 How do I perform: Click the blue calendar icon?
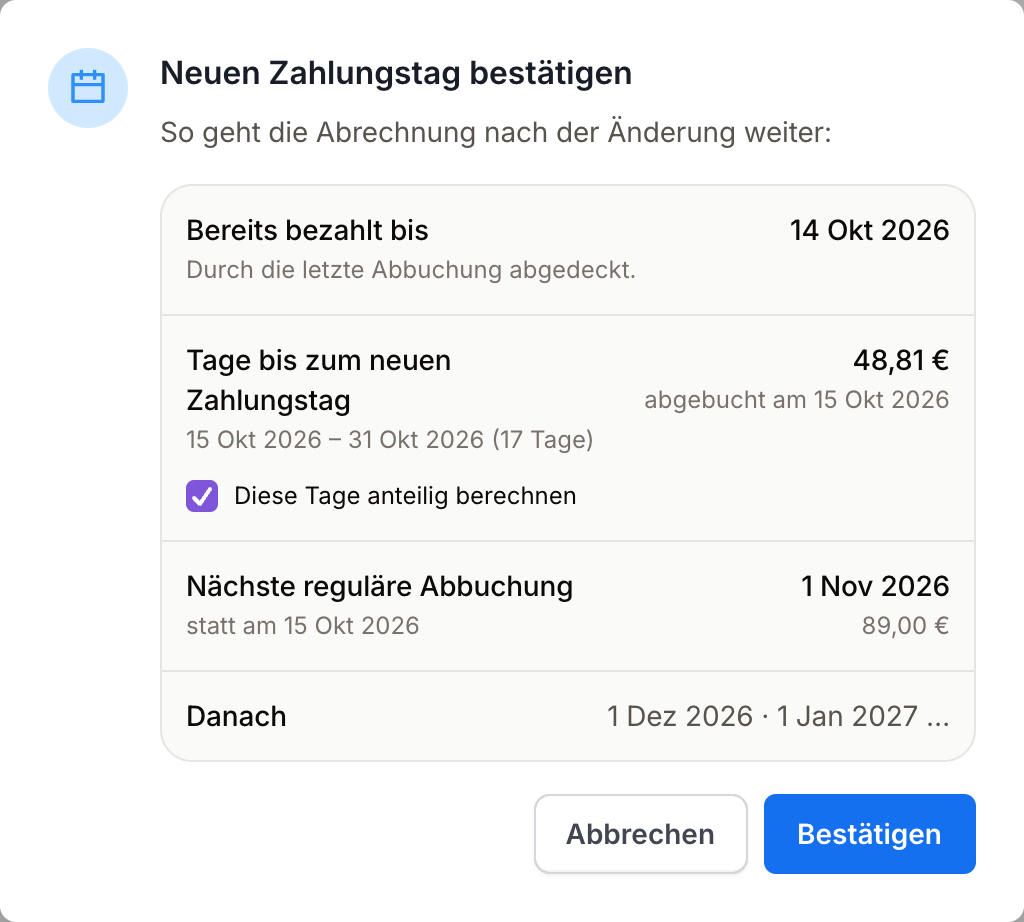[88, 87]
